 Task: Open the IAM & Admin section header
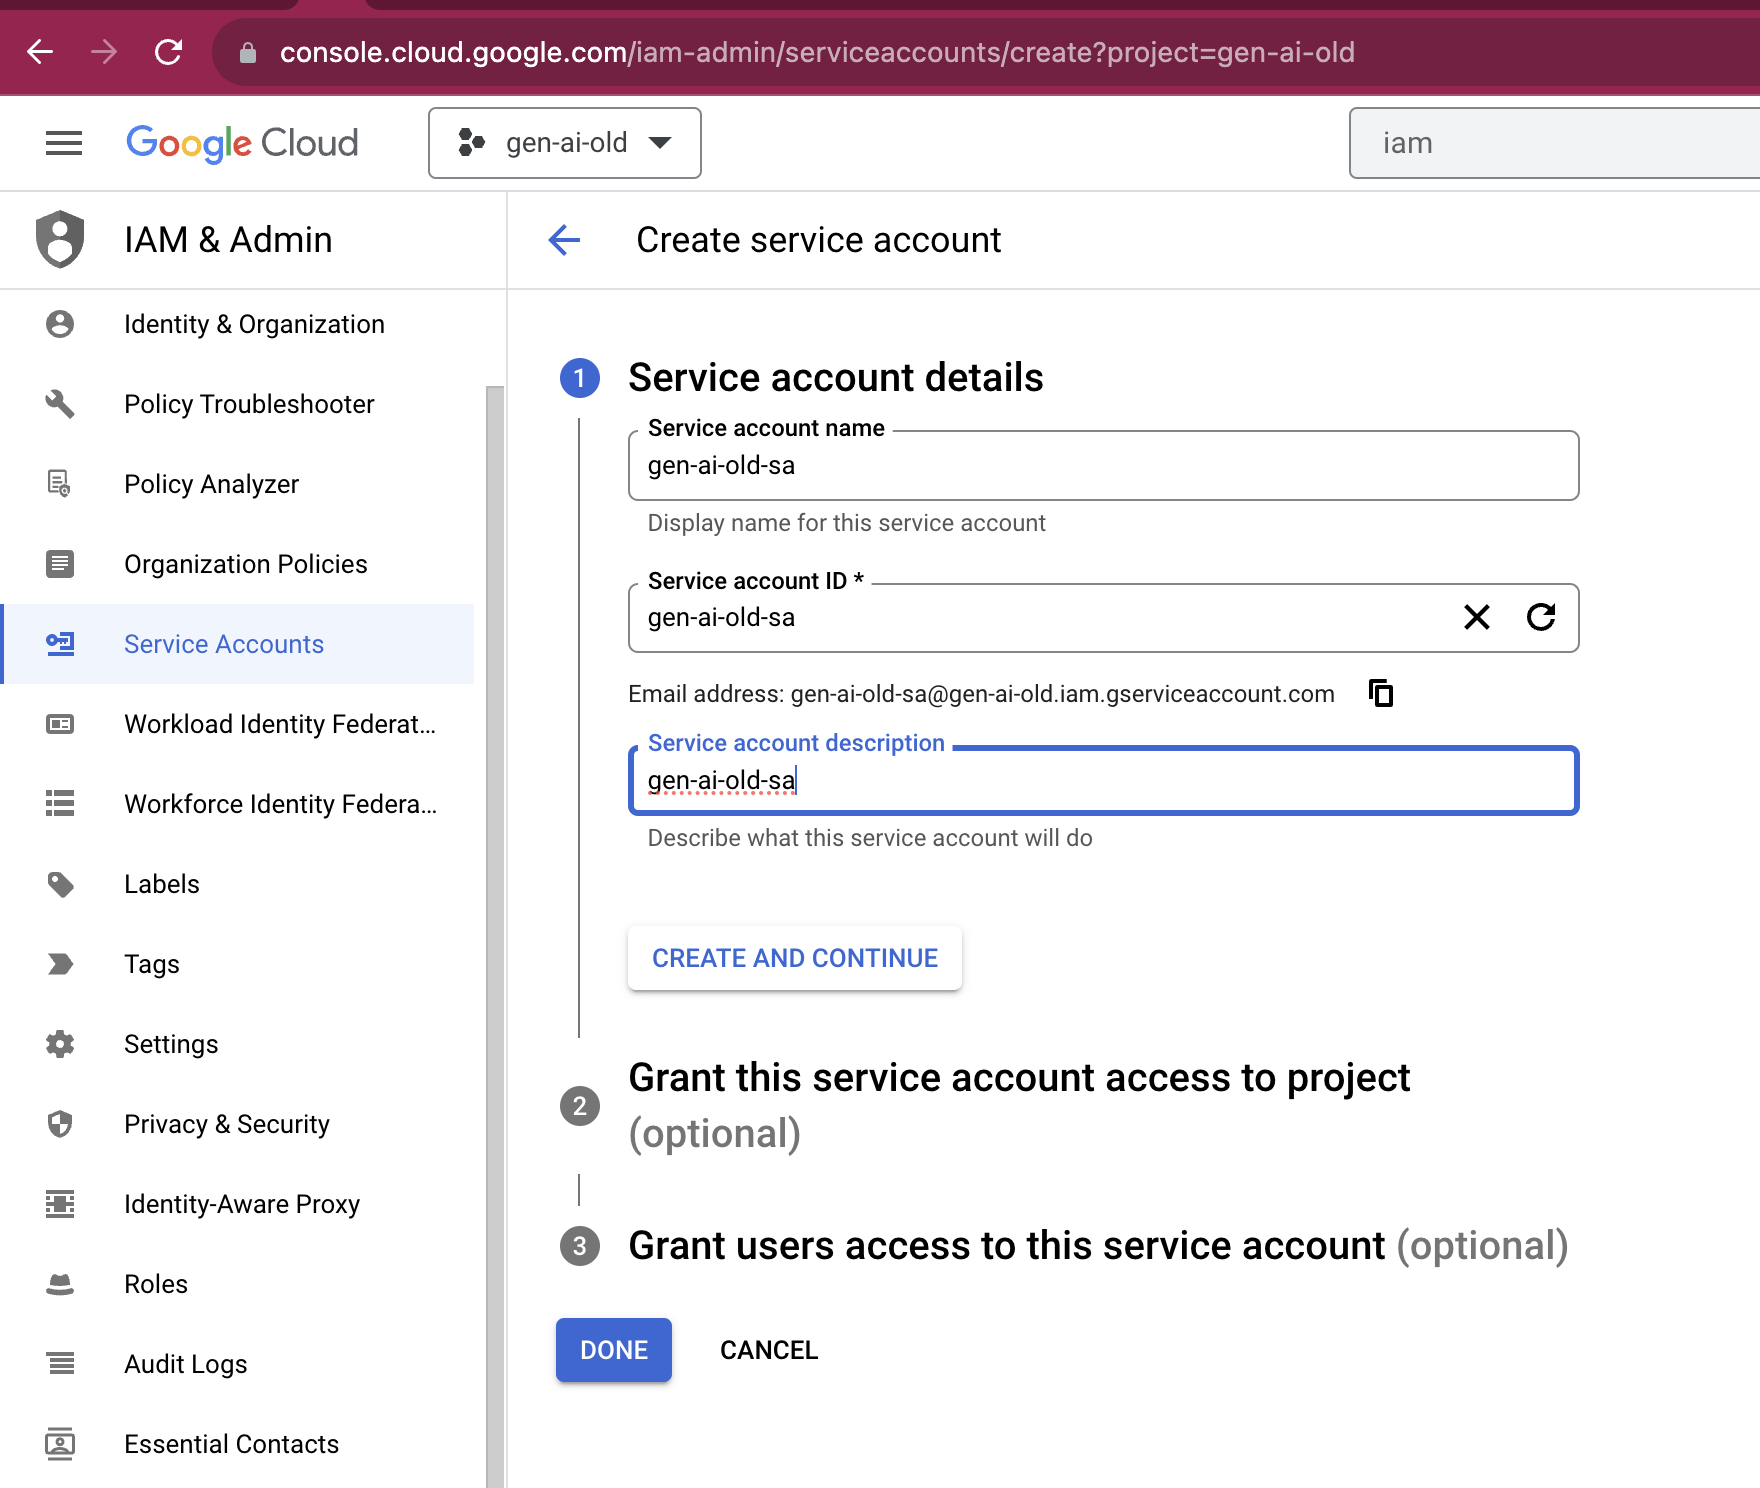coord(228,240)
